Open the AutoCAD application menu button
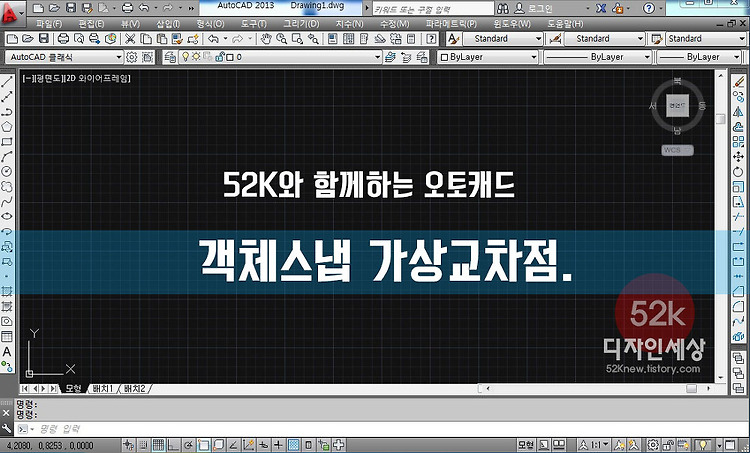750x453 pixels. click(x=11, y=13)
